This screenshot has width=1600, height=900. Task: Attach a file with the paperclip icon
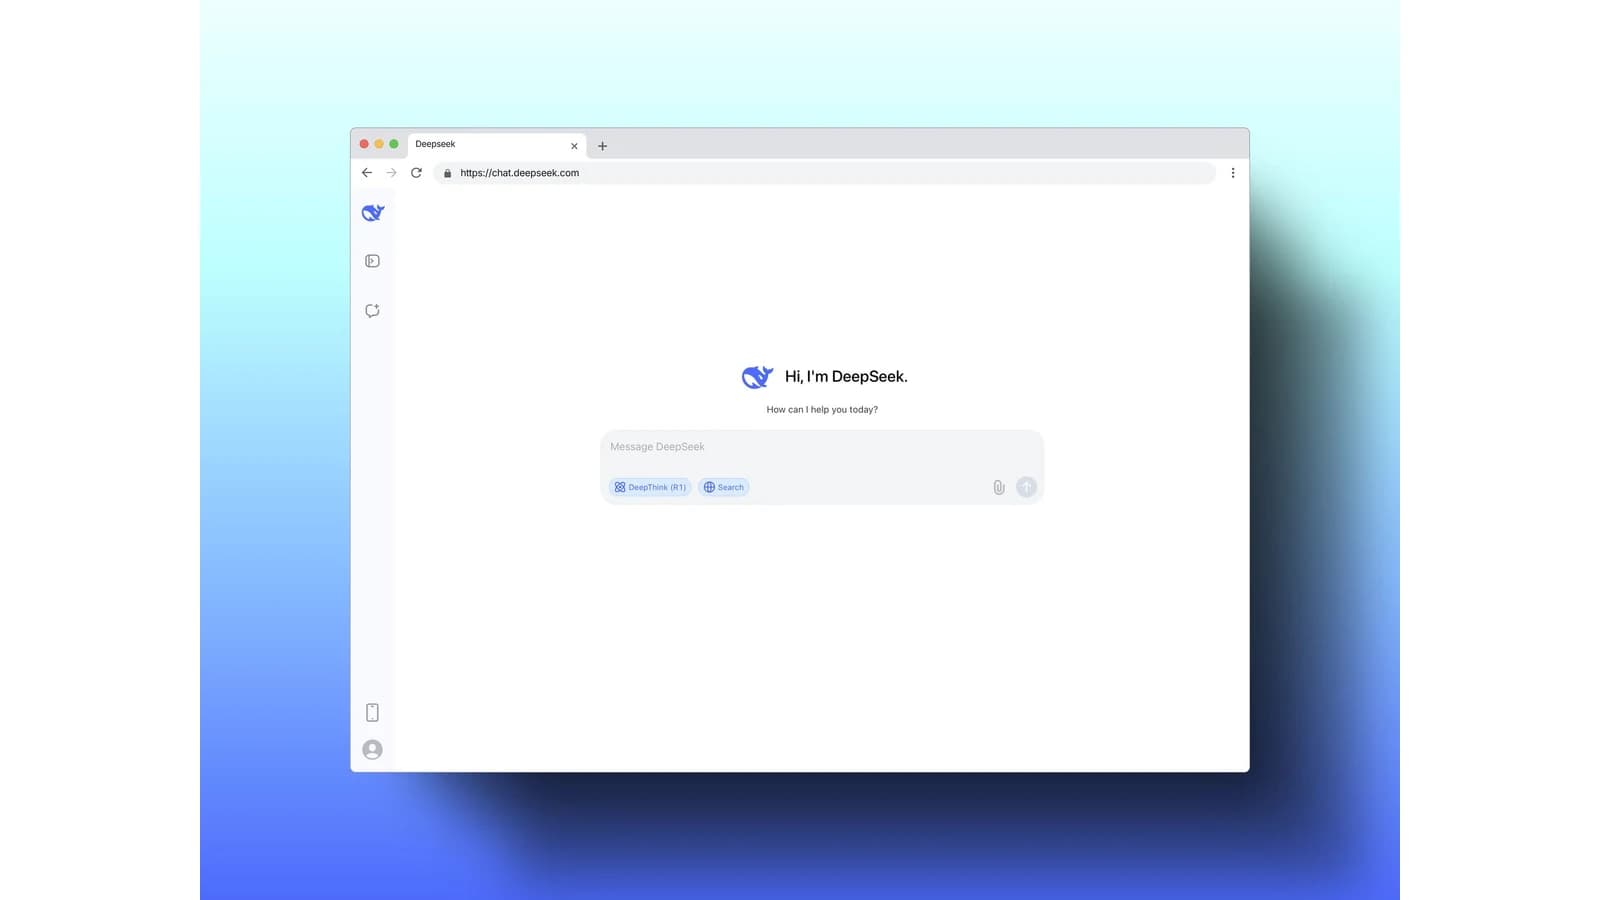998,487
